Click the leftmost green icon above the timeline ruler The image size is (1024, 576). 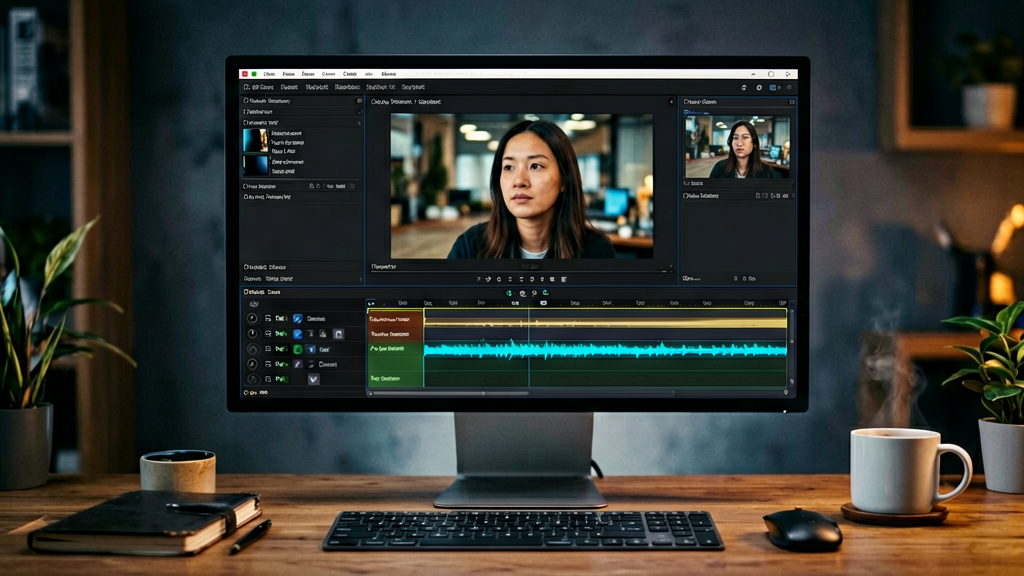click(509, 293)
